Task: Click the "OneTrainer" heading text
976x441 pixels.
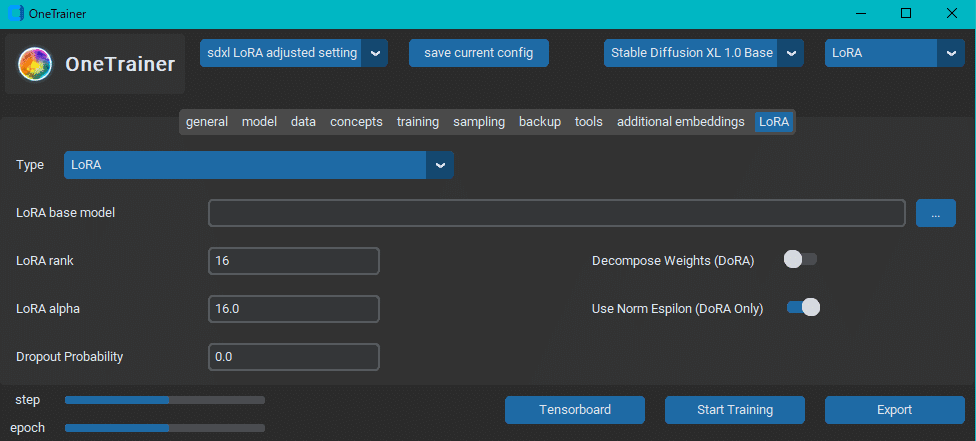Action: (120, 64)
